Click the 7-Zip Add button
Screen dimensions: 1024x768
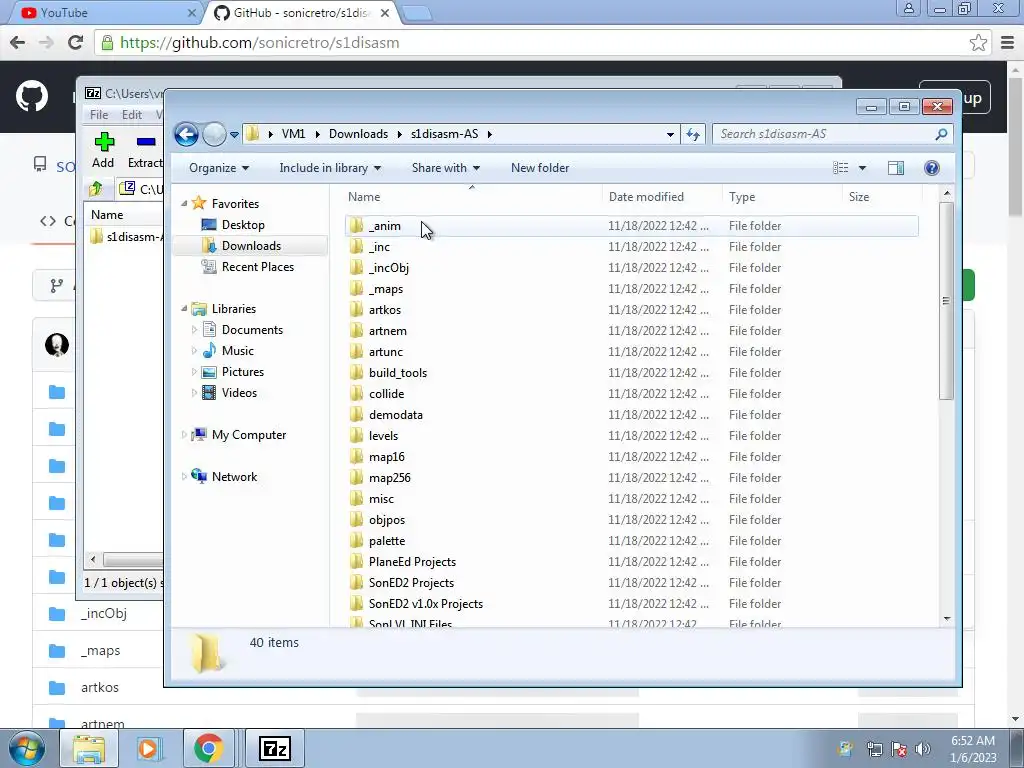pos(103,150)
